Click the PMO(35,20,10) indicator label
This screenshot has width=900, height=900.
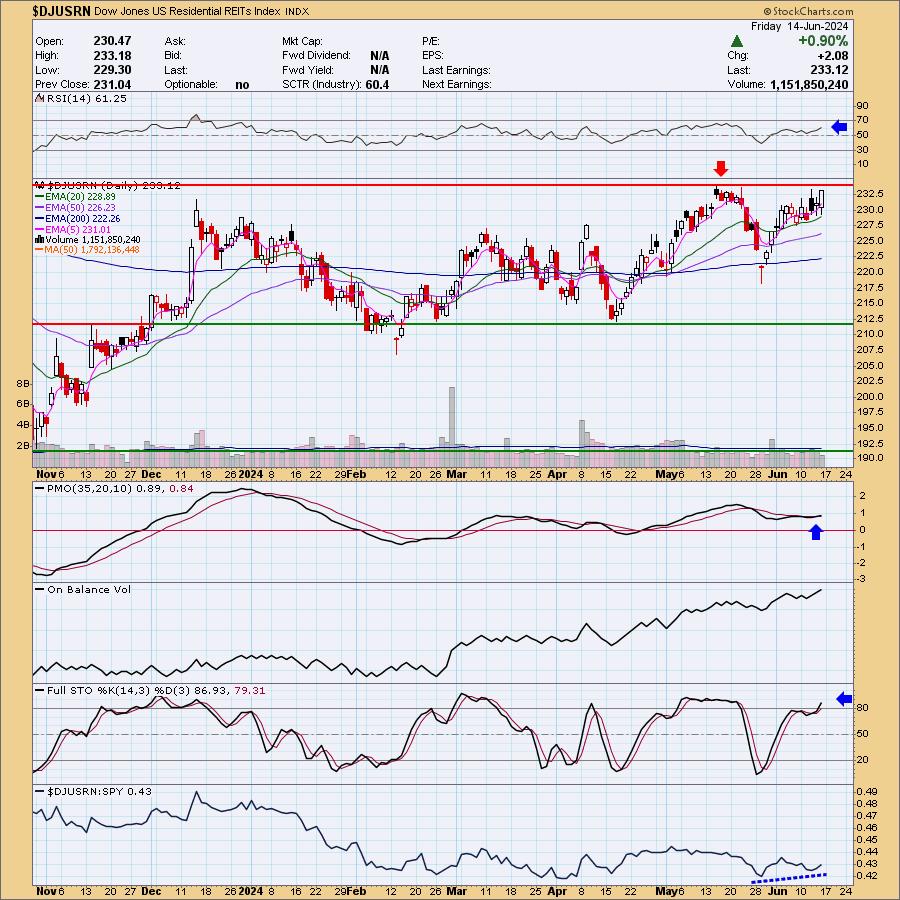point(120,488)
